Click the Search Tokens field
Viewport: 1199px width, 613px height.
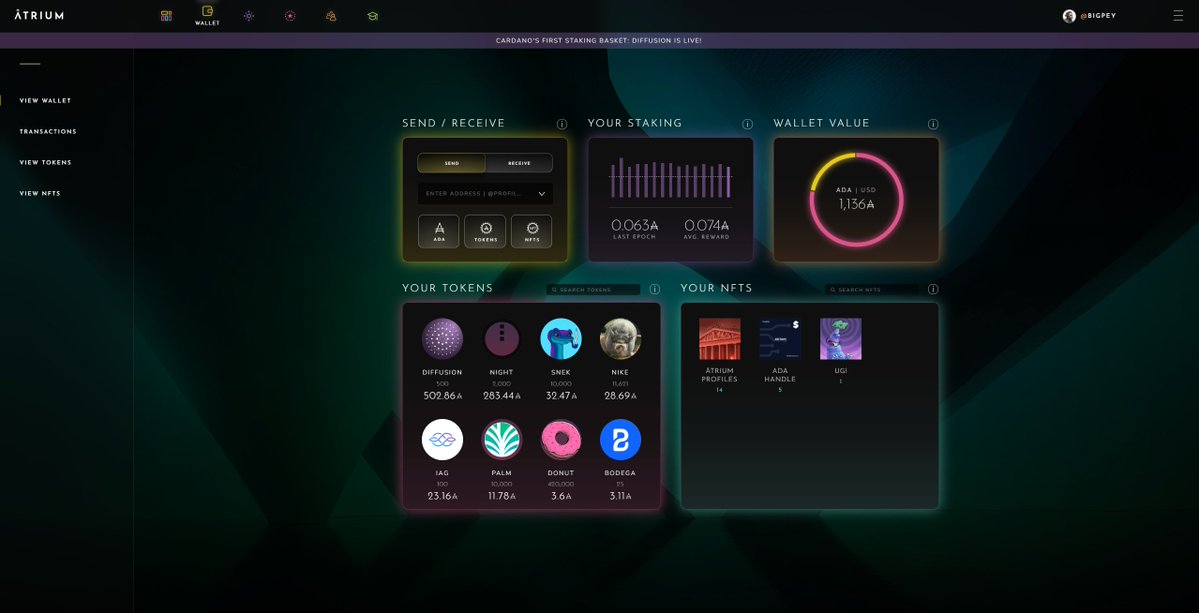(x=593, y=290)
